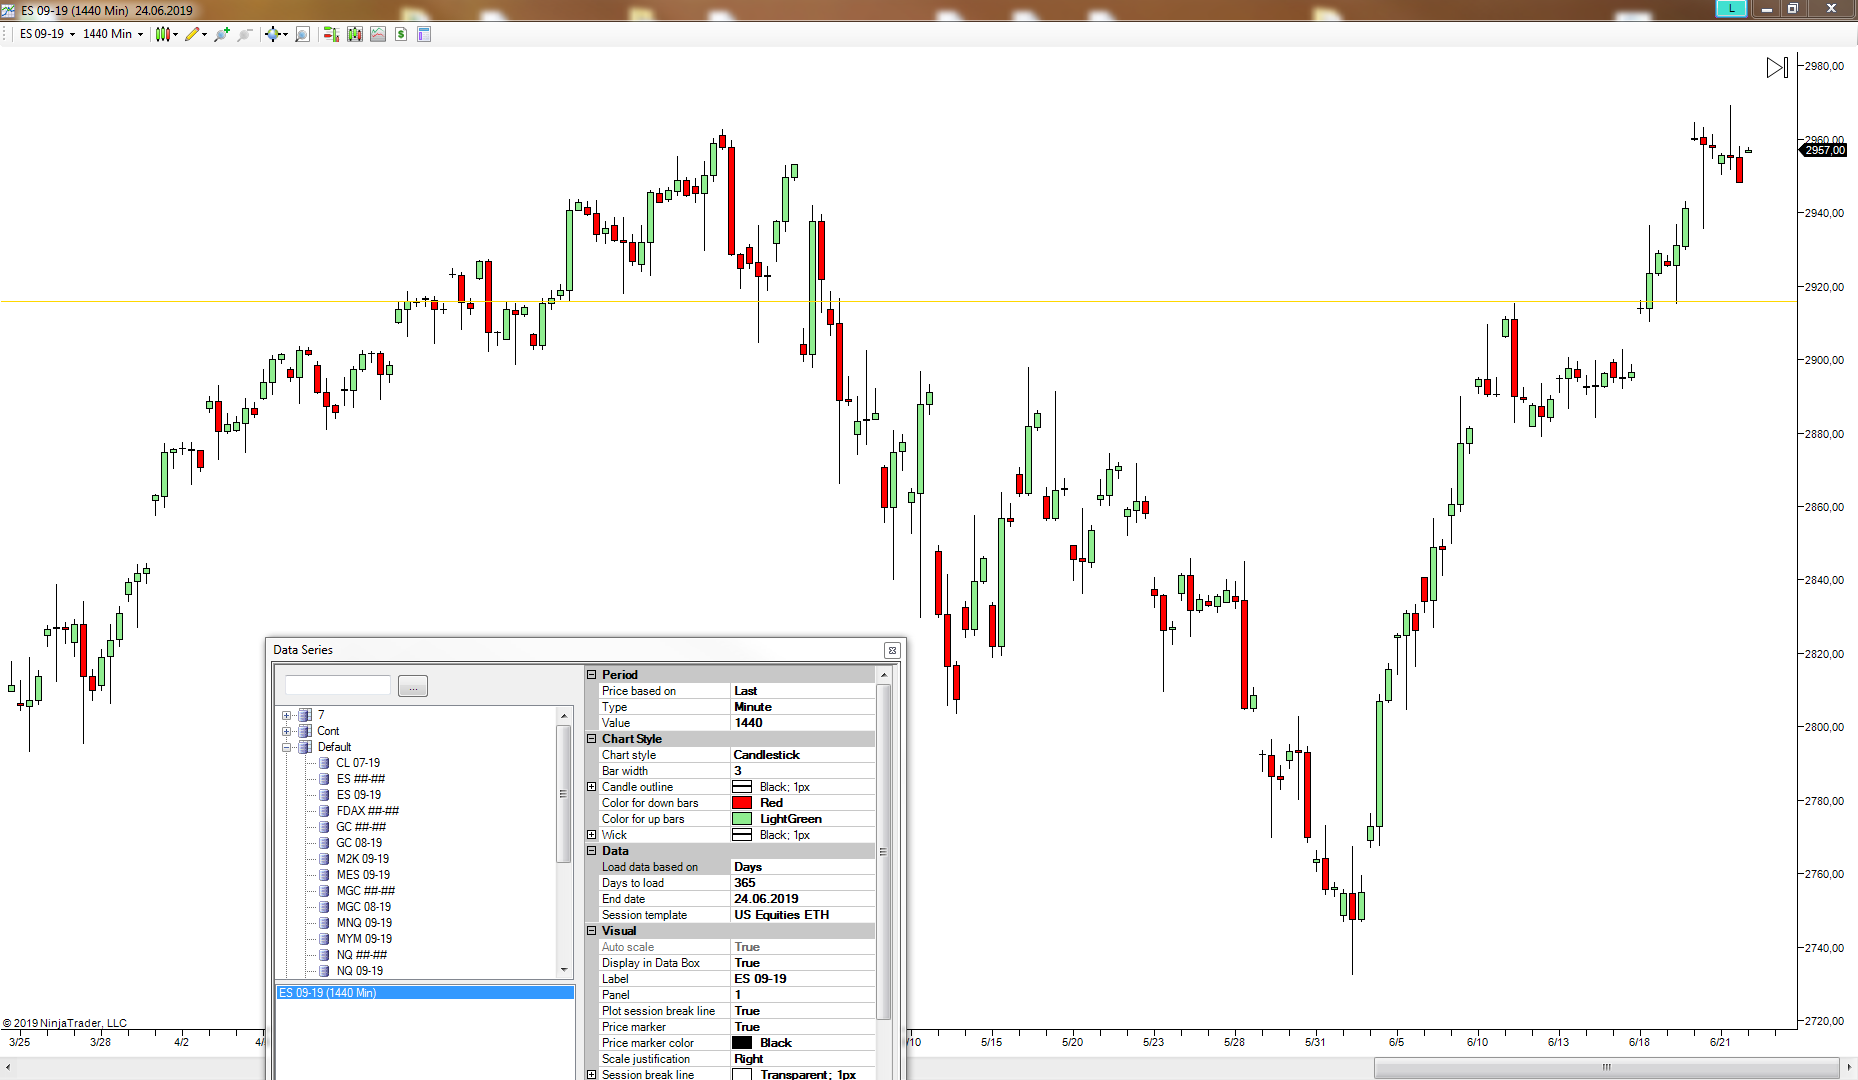1858x1080 pixels.
Task: Expand the 7 instrument list node
Action: [x=286, y=715]
